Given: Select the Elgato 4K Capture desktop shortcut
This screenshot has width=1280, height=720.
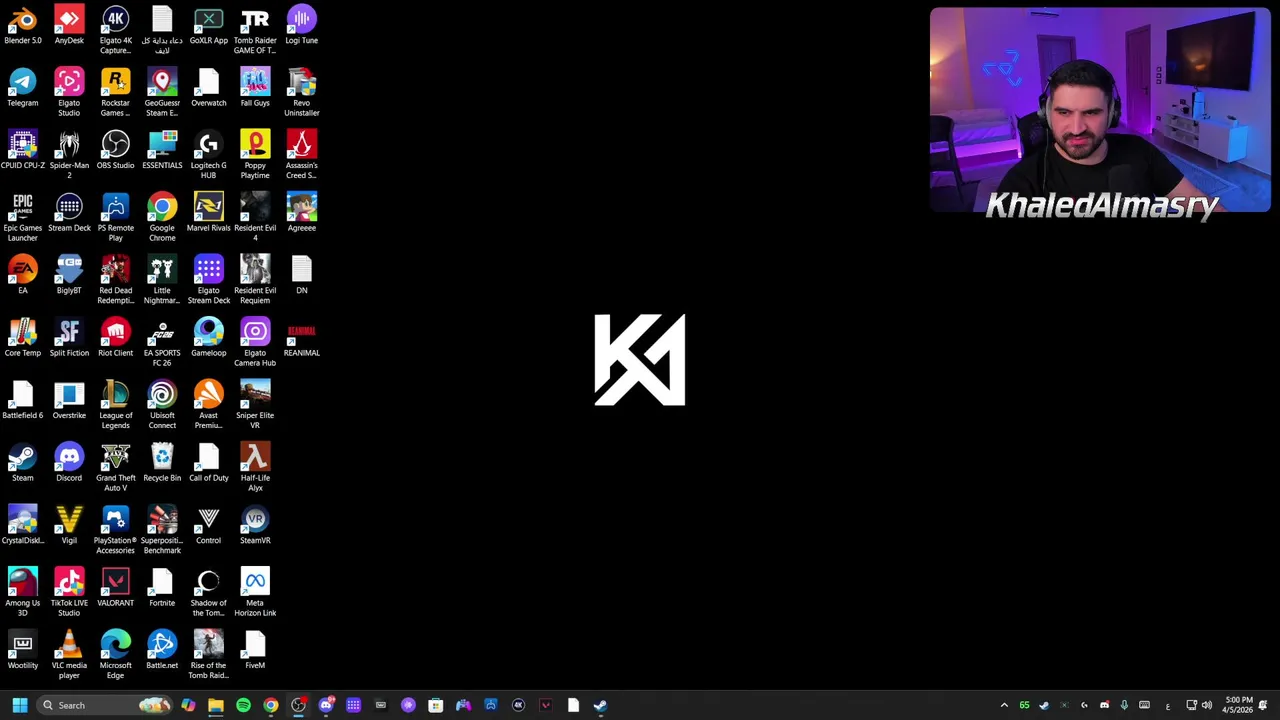Looking at the screenshot, I should click(x=115, y=30).
